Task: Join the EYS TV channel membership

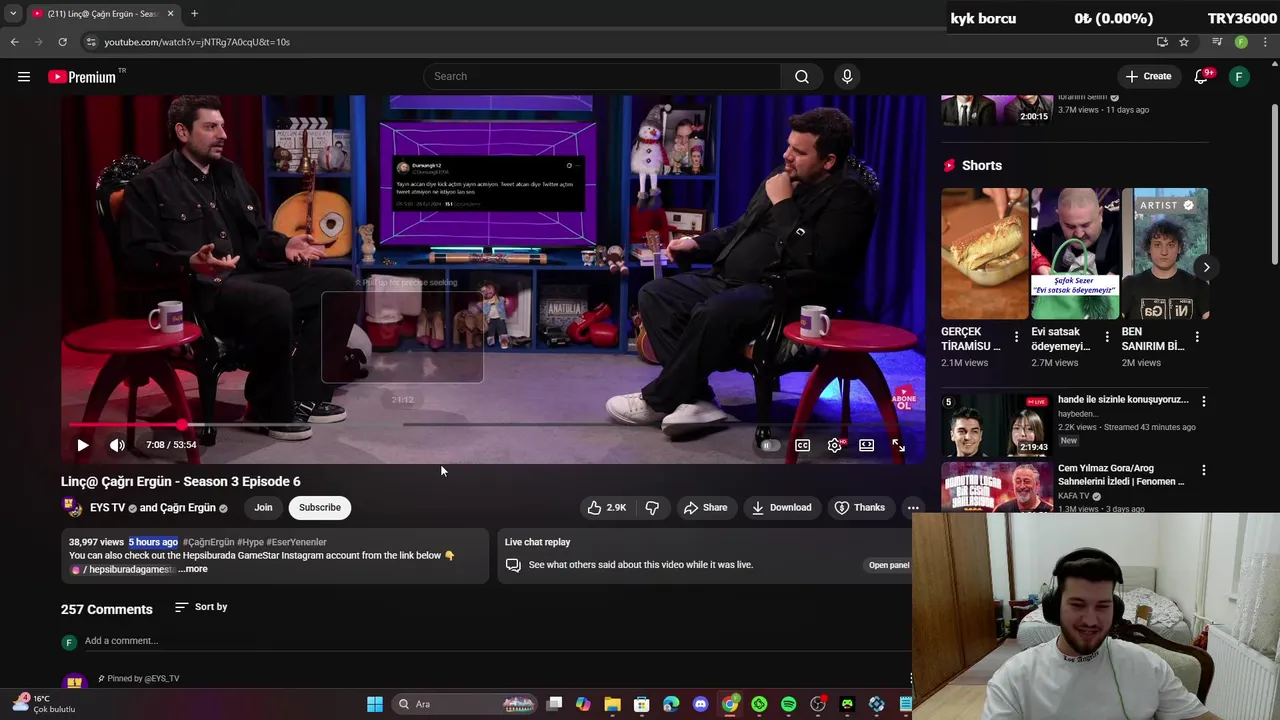Action: (x=263, y=507)
